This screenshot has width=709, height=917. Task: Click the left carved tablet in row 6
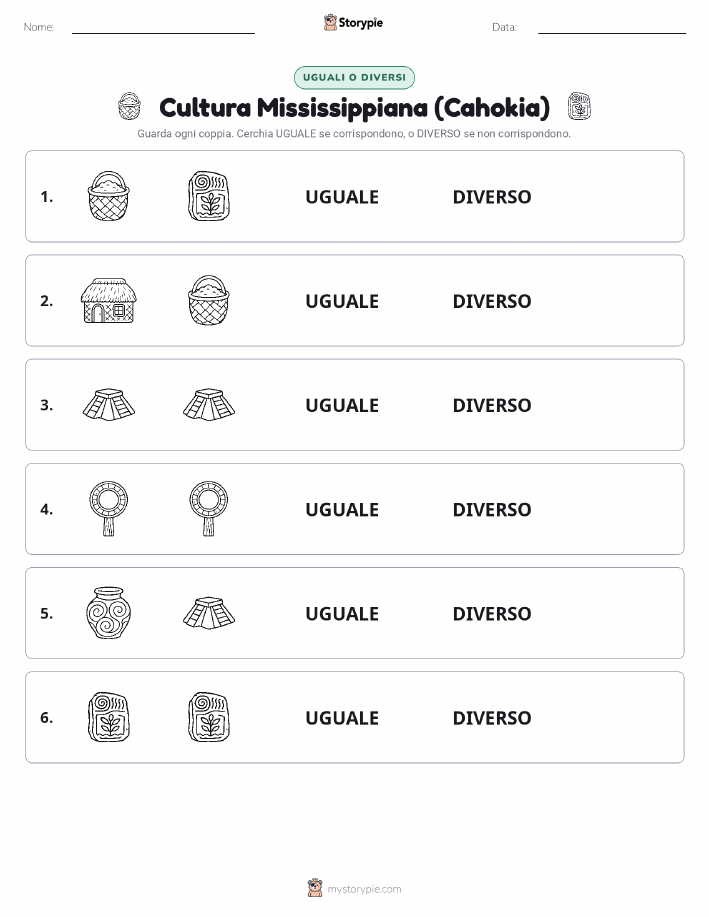pyautogui.click(x=108, y=717)
